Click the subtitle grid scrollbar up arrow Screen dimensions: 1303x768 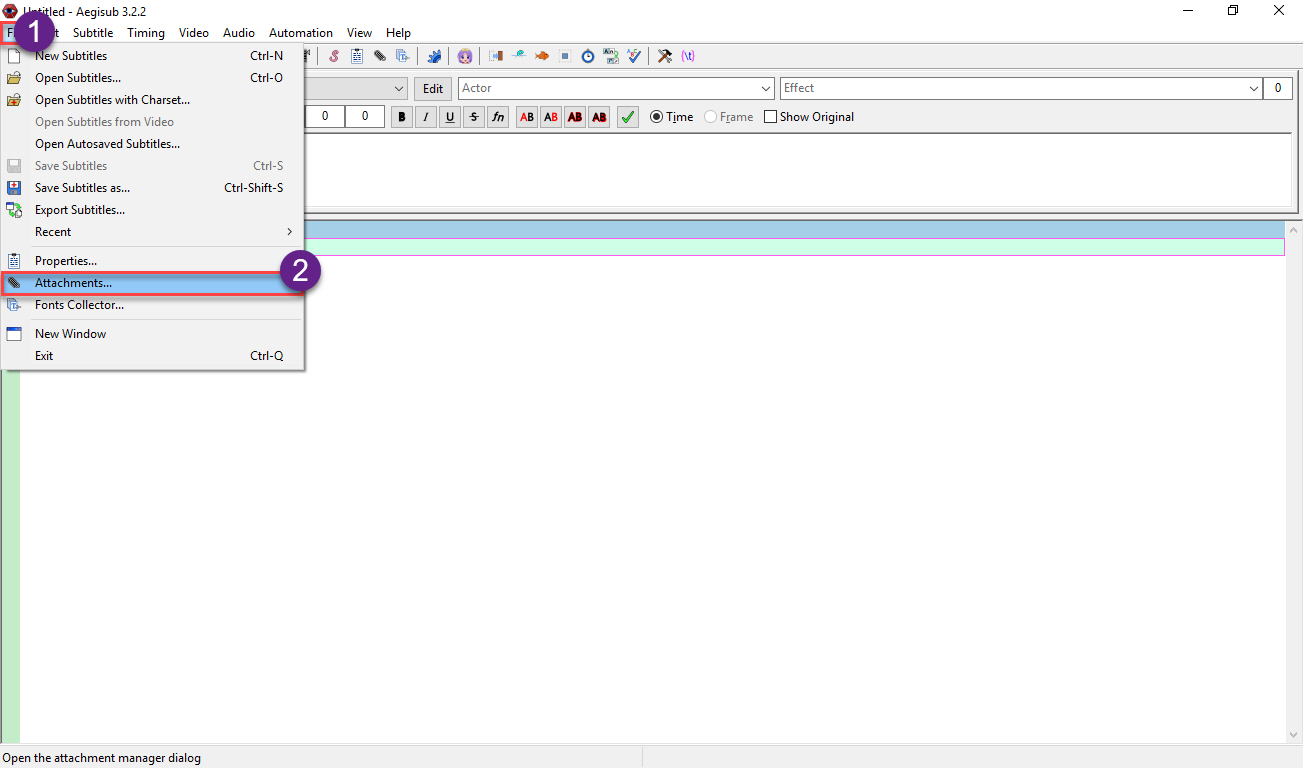tap(1294, 229)
